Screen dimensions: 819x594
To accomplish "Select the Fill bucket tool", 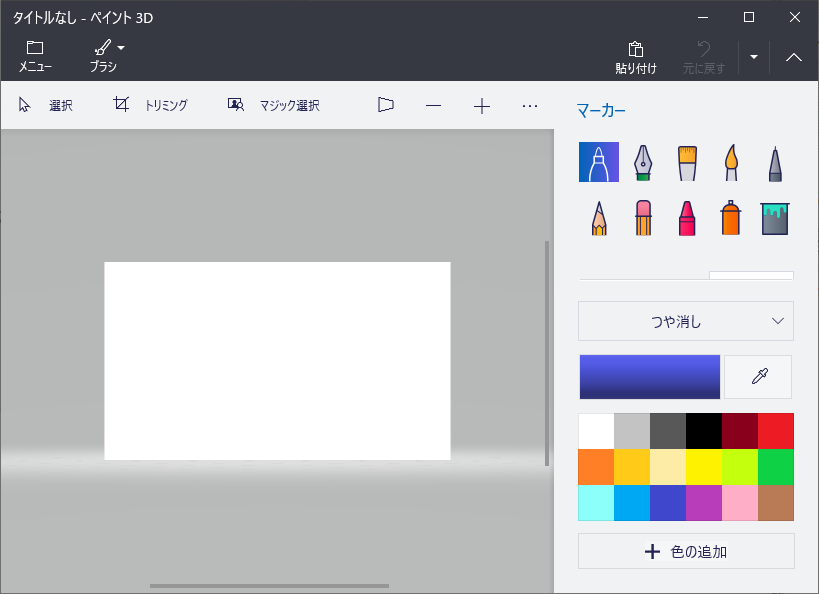I will (x=775, y=218).
